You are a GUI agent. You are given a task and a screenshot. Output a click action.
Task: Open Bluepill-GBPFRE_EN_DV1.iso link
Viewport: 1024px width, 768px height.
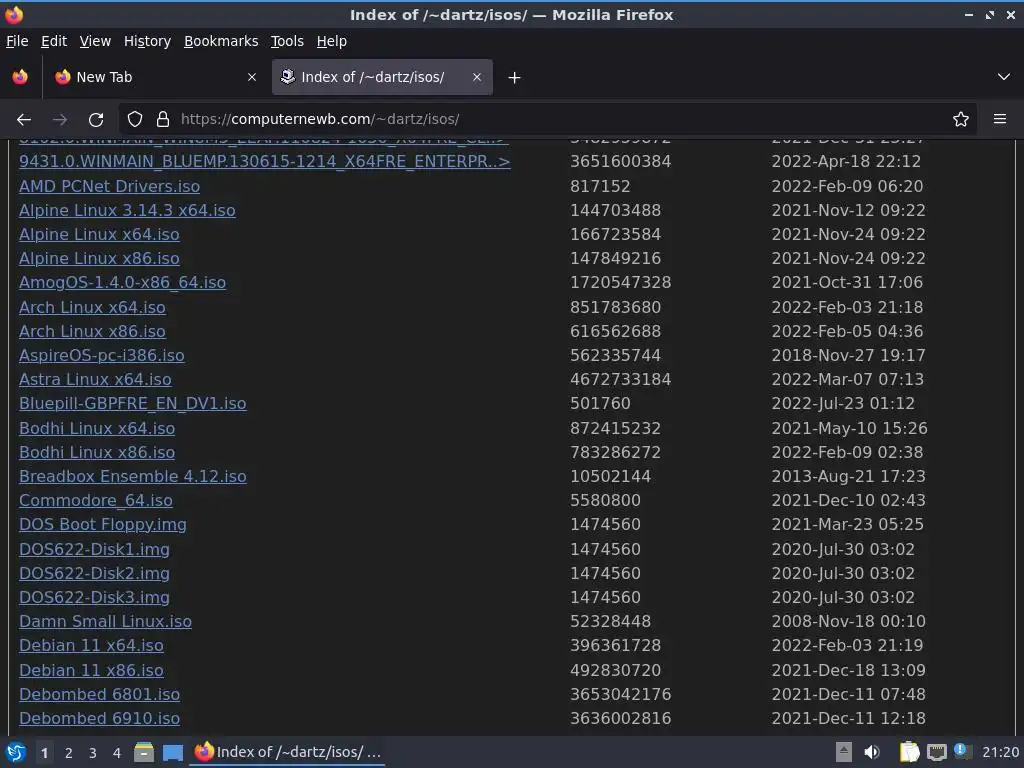pyautogui.click(x=133, y=404)
